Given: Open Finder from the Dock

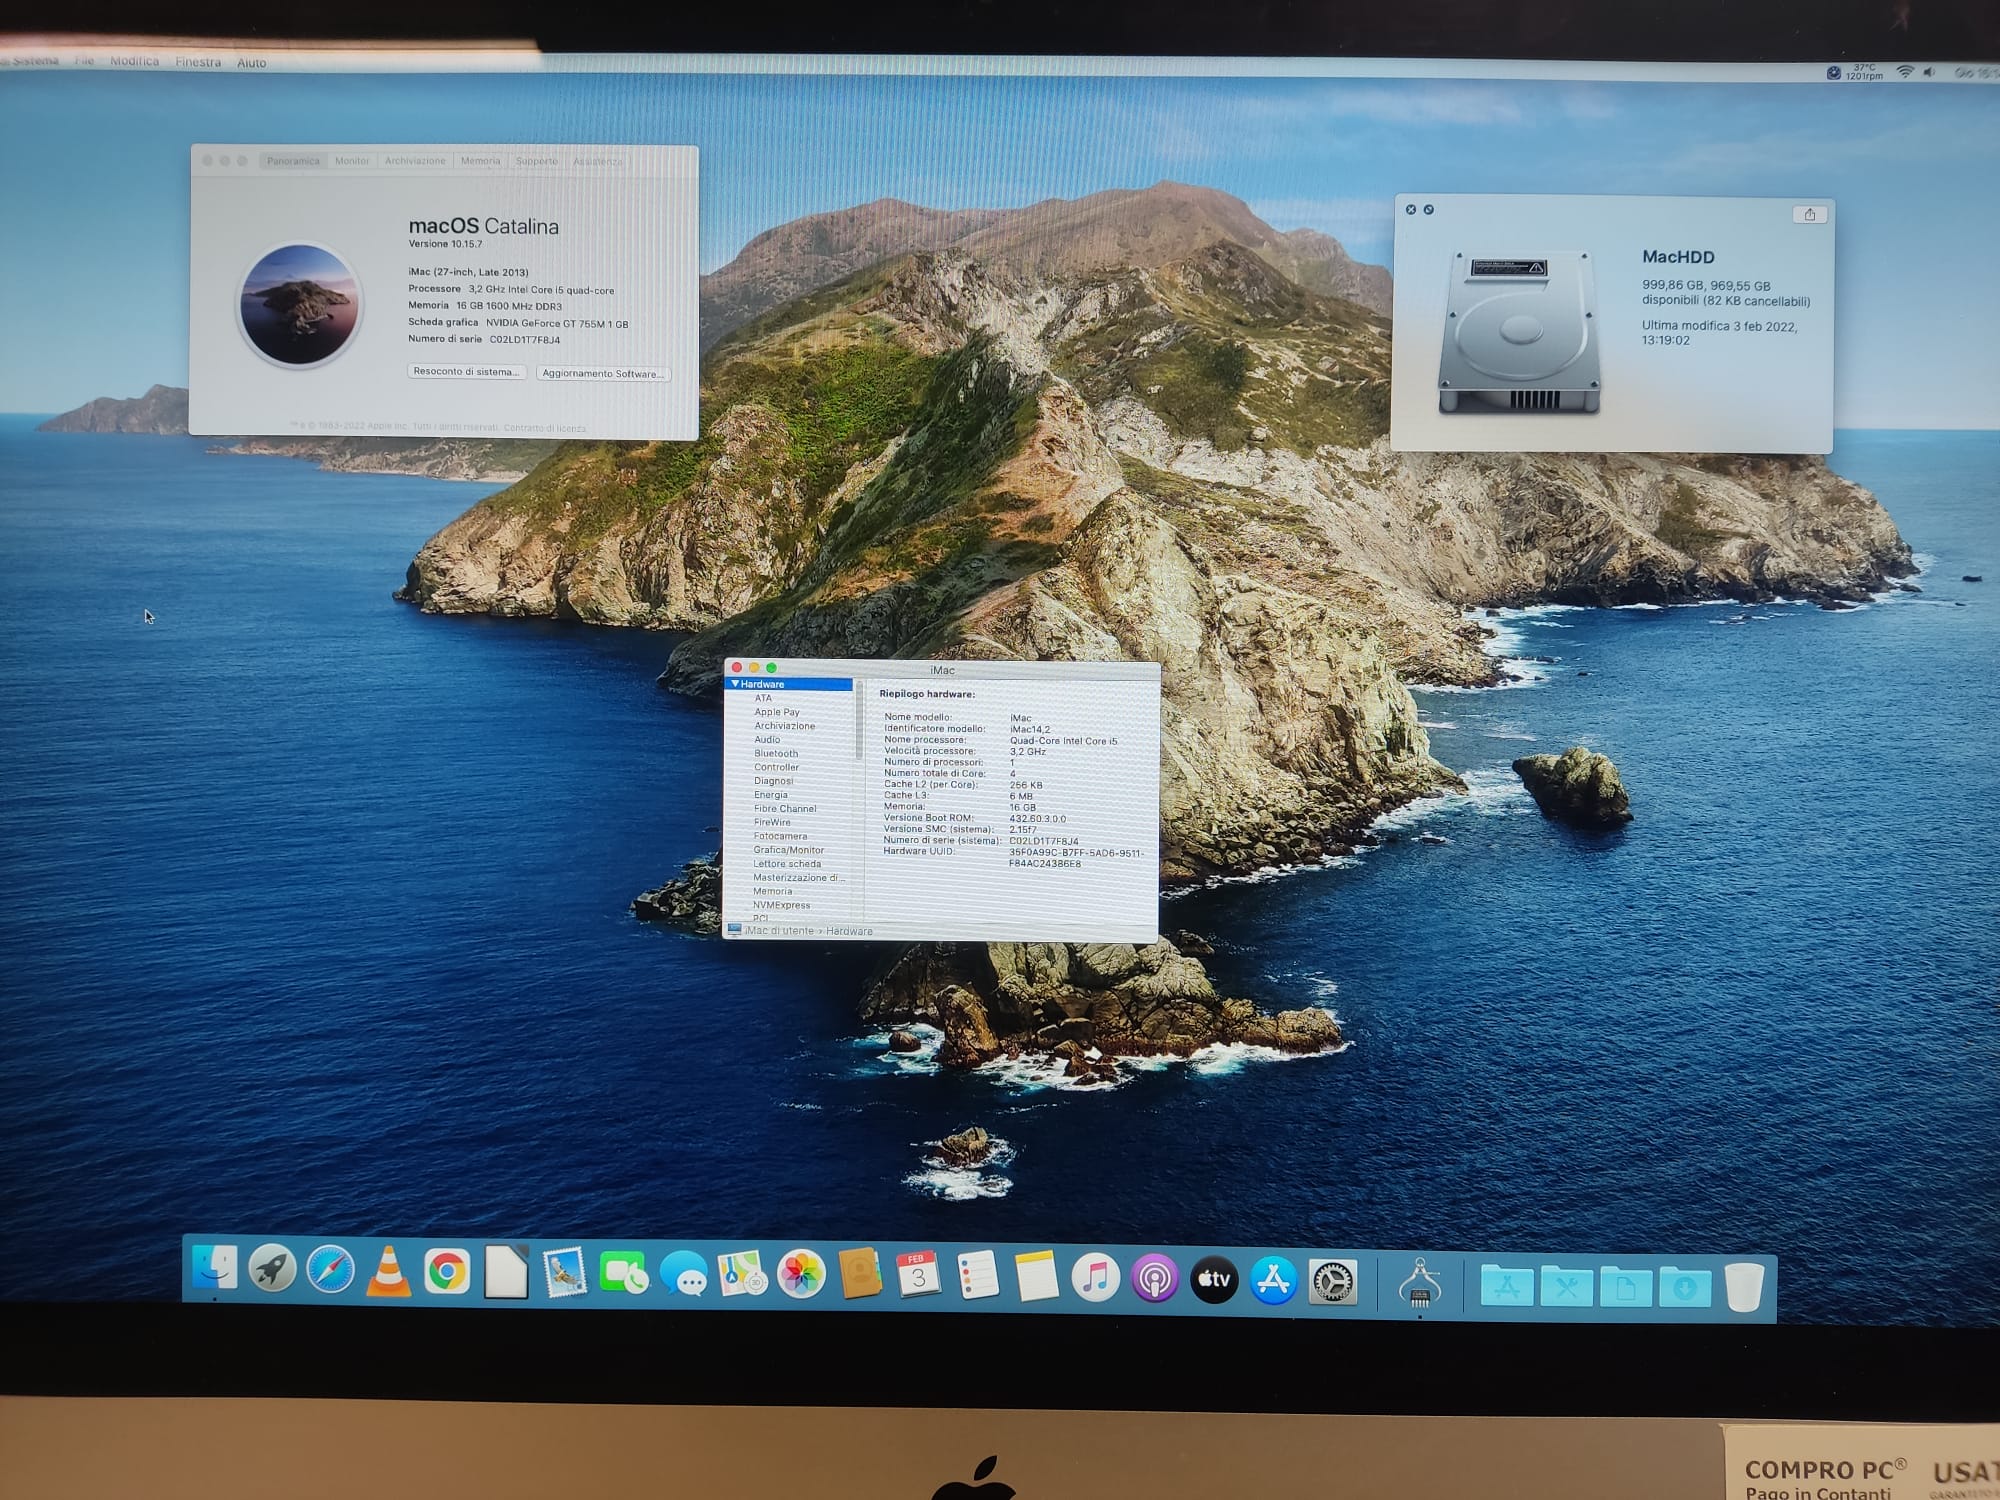Looking at the screenshot, I should tap(214, 1270).
